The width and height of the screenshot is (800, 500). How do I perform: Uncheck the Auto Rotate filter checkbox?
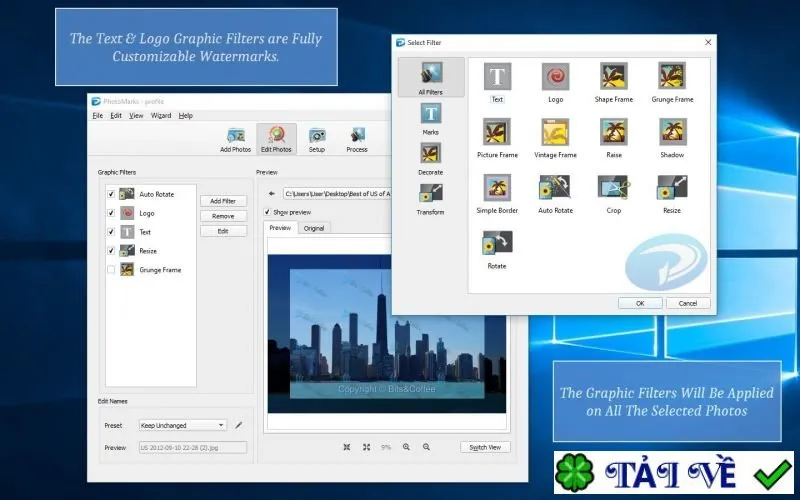[x=111, y=194]
